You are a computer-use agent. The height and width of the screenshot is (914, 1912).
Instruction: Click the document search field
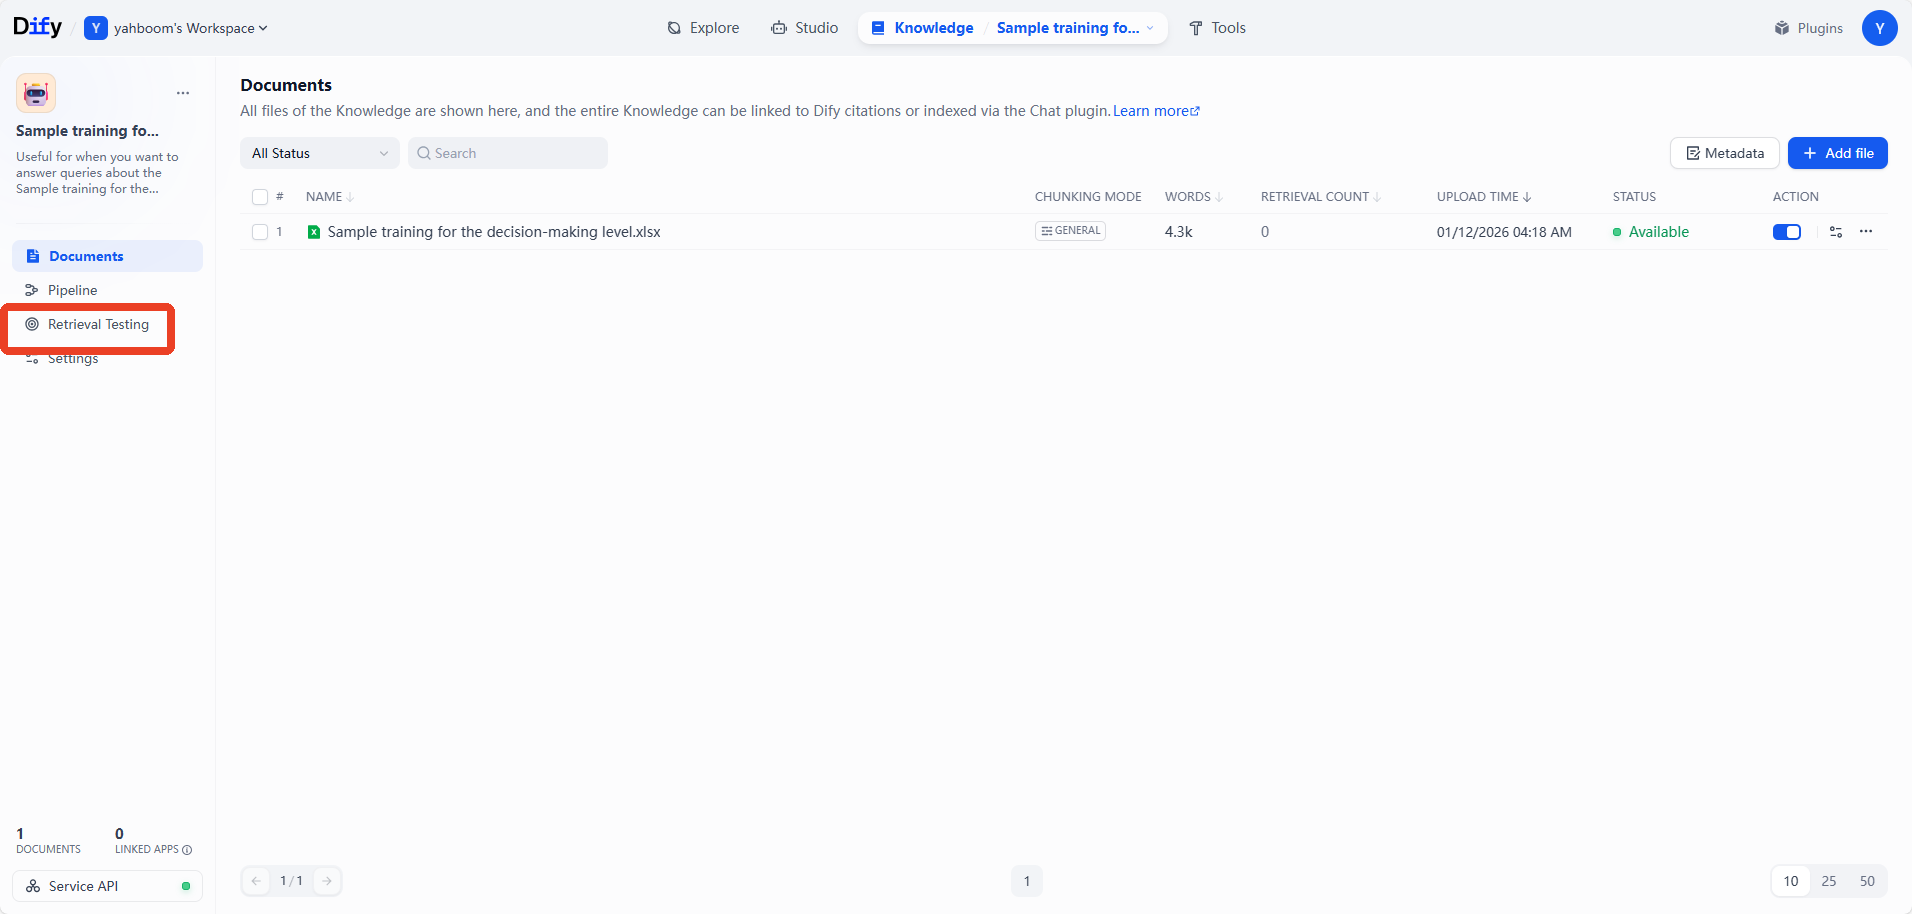tap(508, 153)
